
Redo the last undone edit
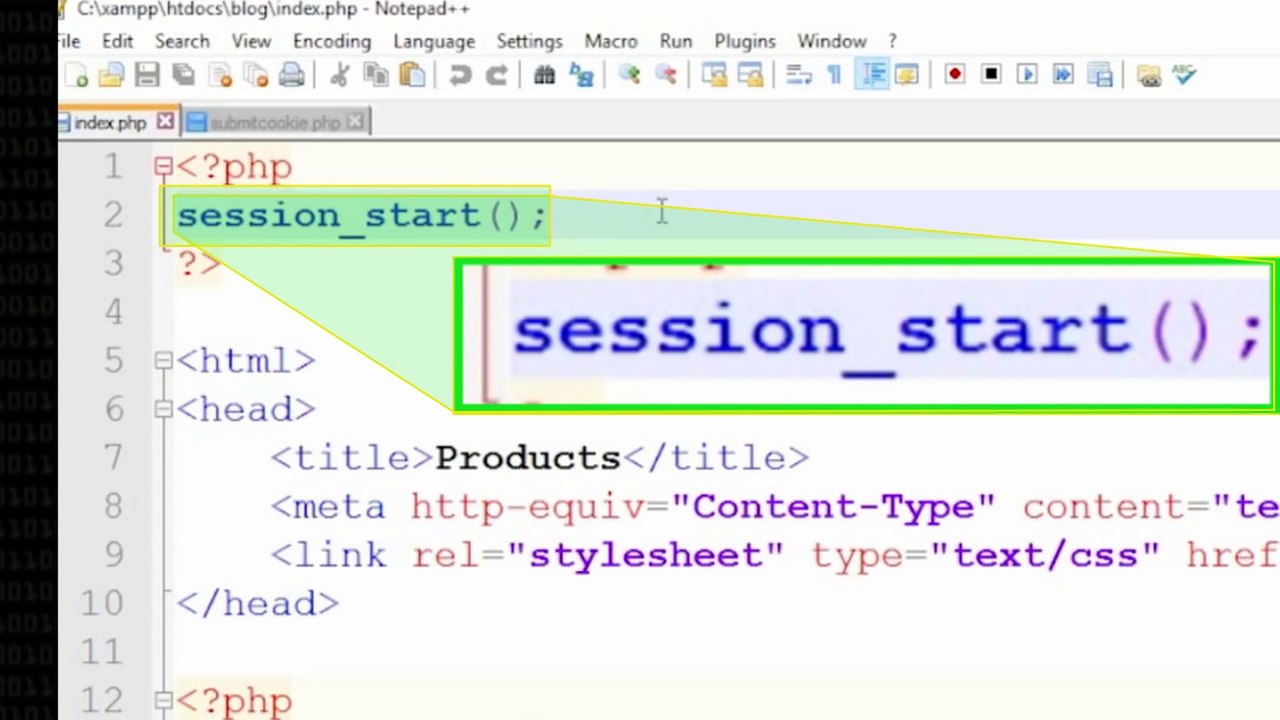coord(496,75)
